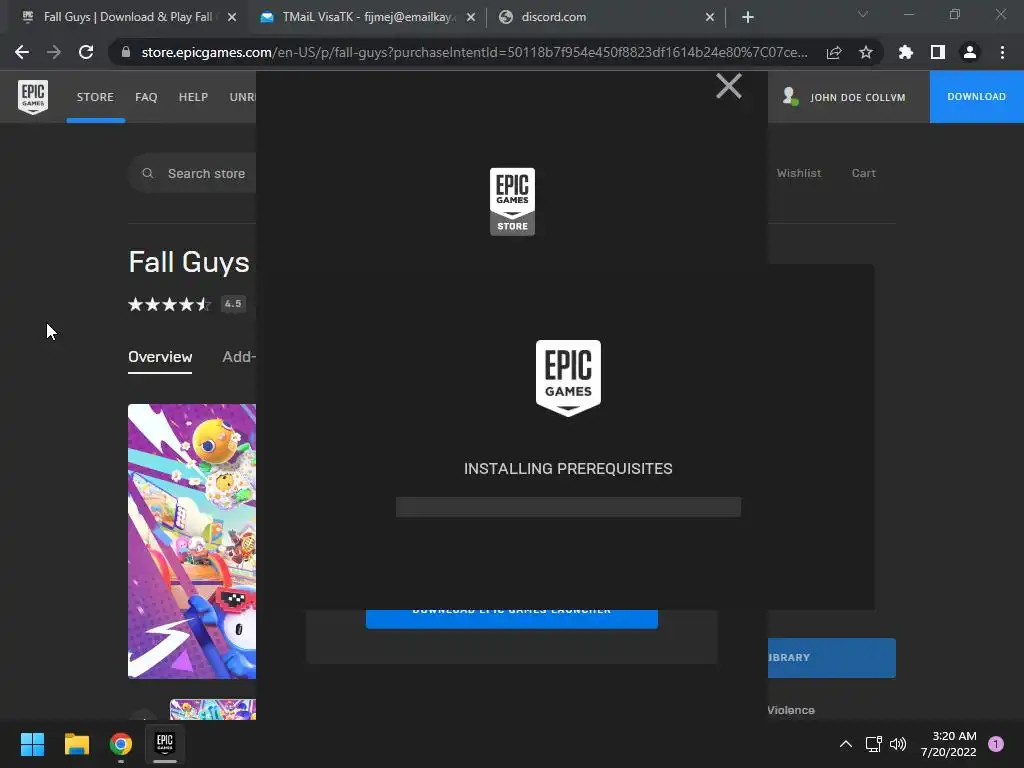Close the discord.com browser tab

[x=710, y=17]
